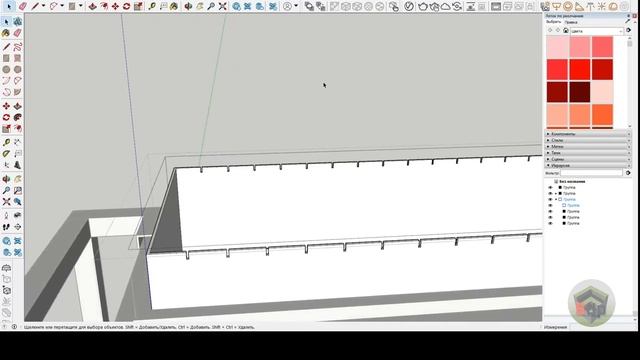Select the Pan hand tool in top toolbar
Image resolution: width=640 pixels, height=360 pixels.
pyautogui.click(x=200, y=6)
